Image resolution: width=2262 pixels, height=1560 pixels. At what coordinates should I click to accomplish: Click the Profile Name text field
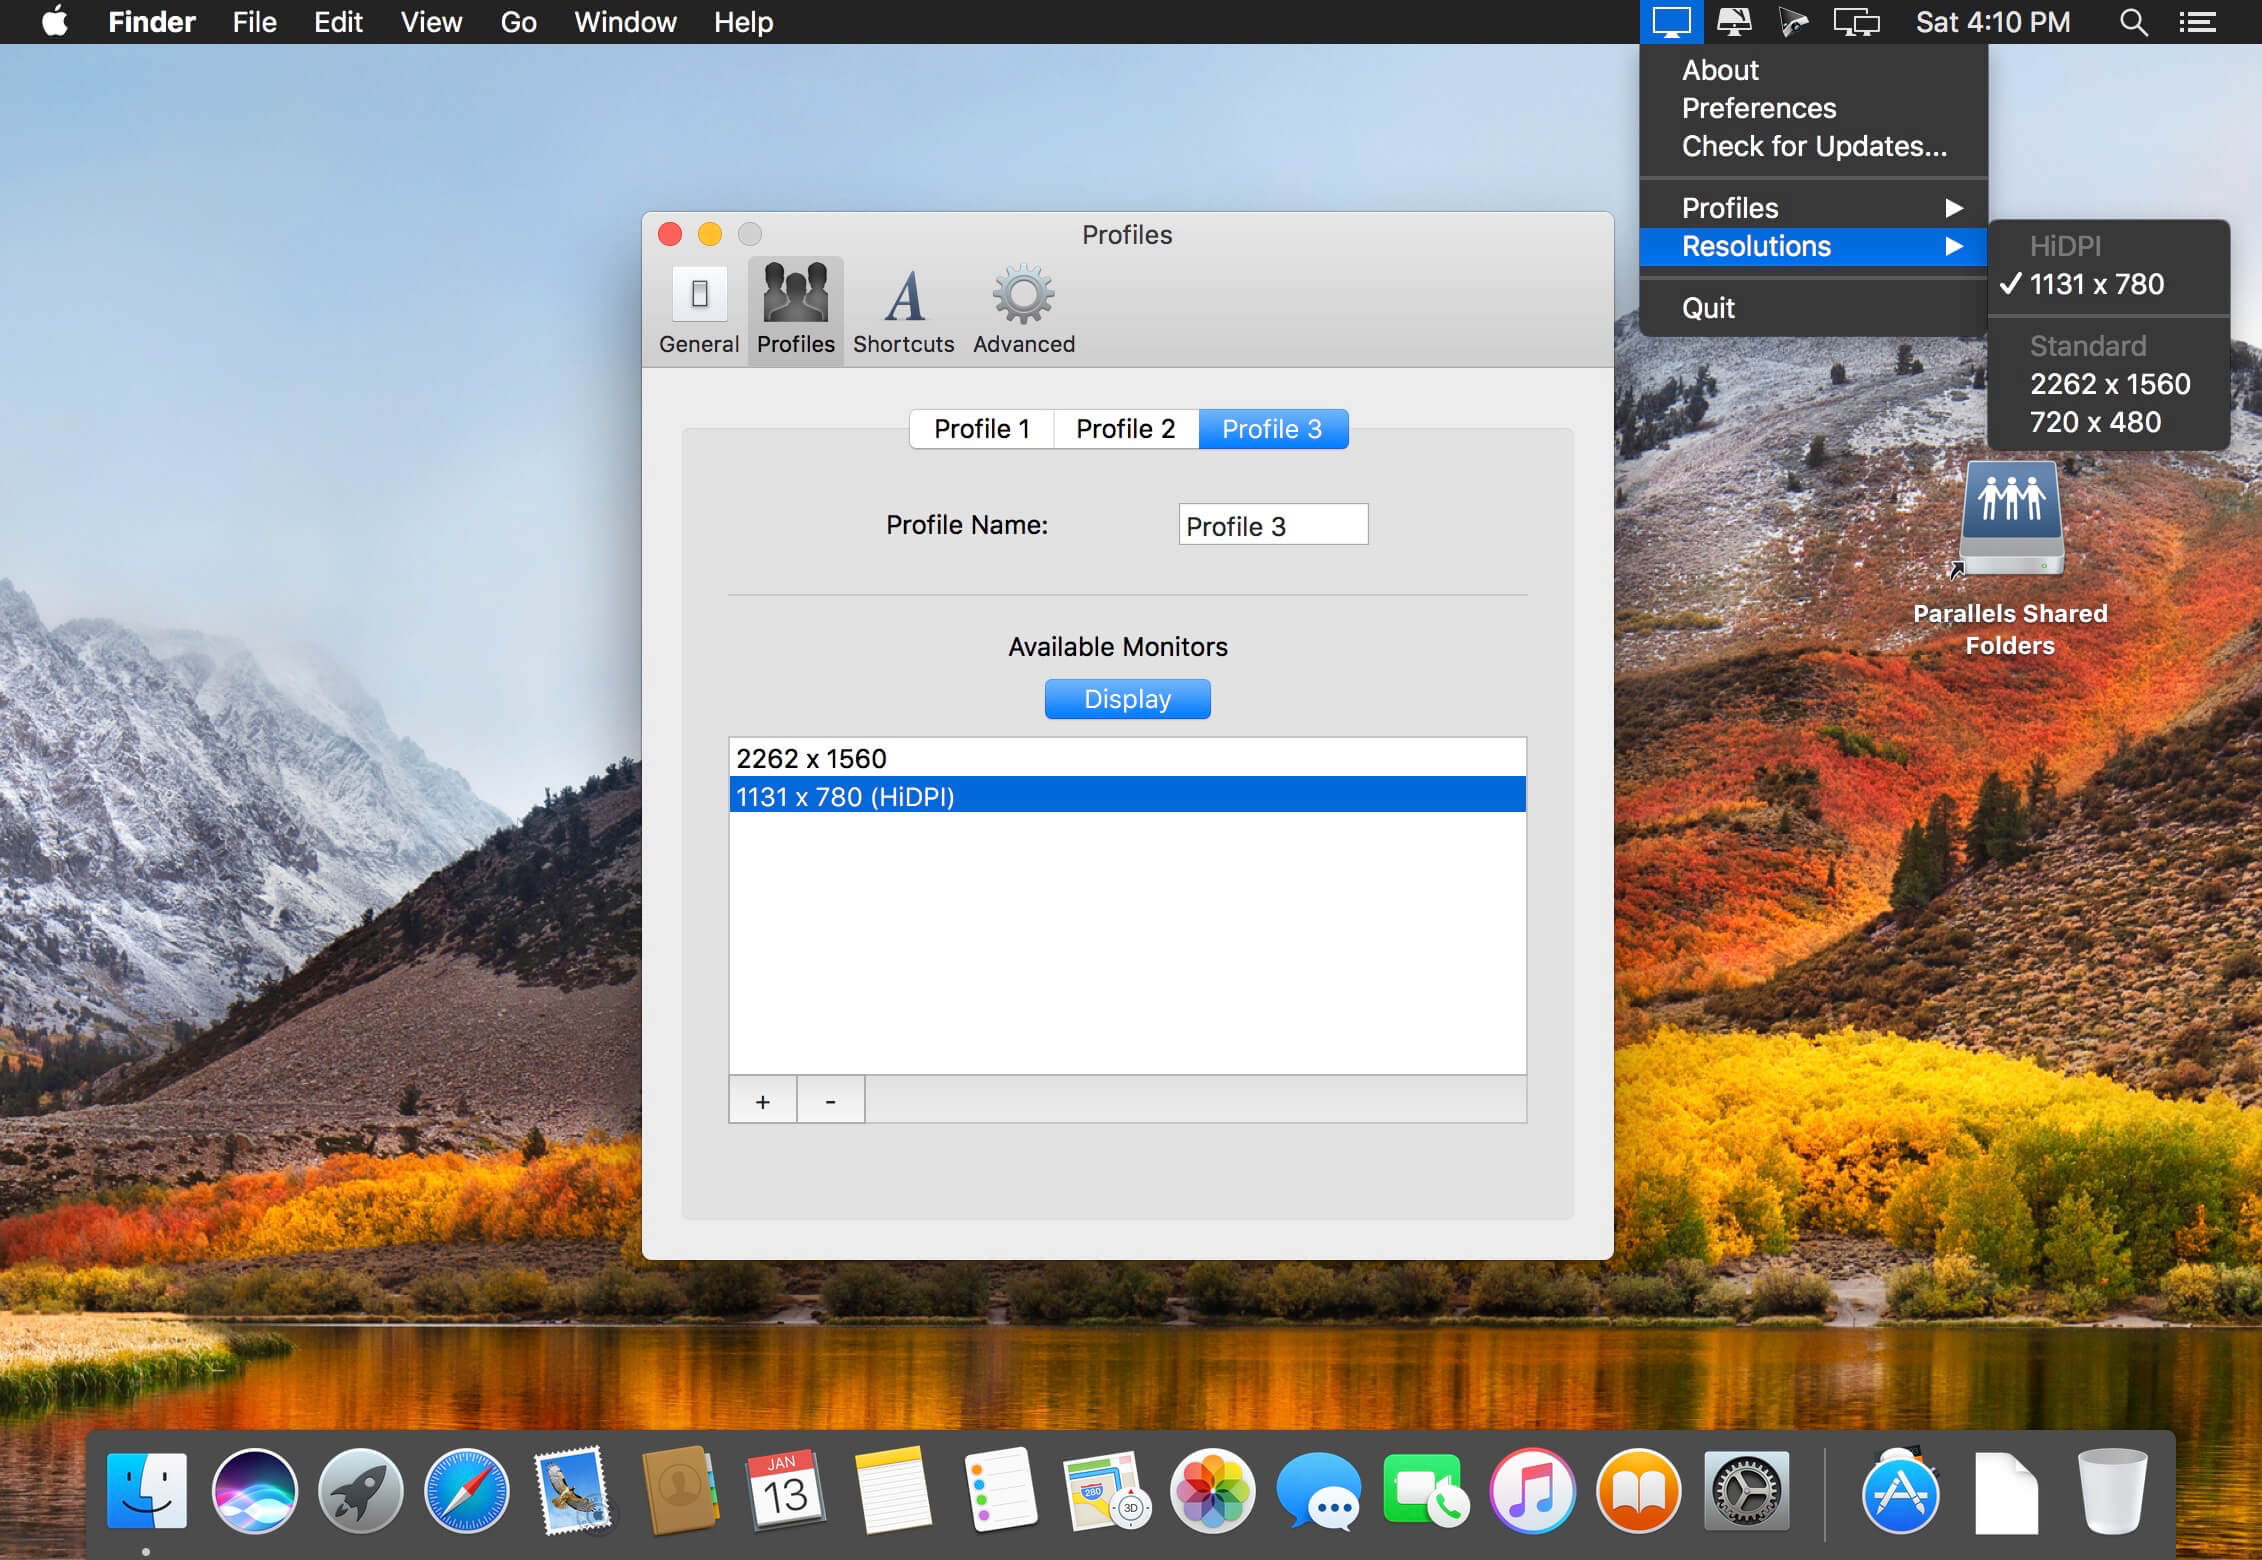[x=1272, y=525]
